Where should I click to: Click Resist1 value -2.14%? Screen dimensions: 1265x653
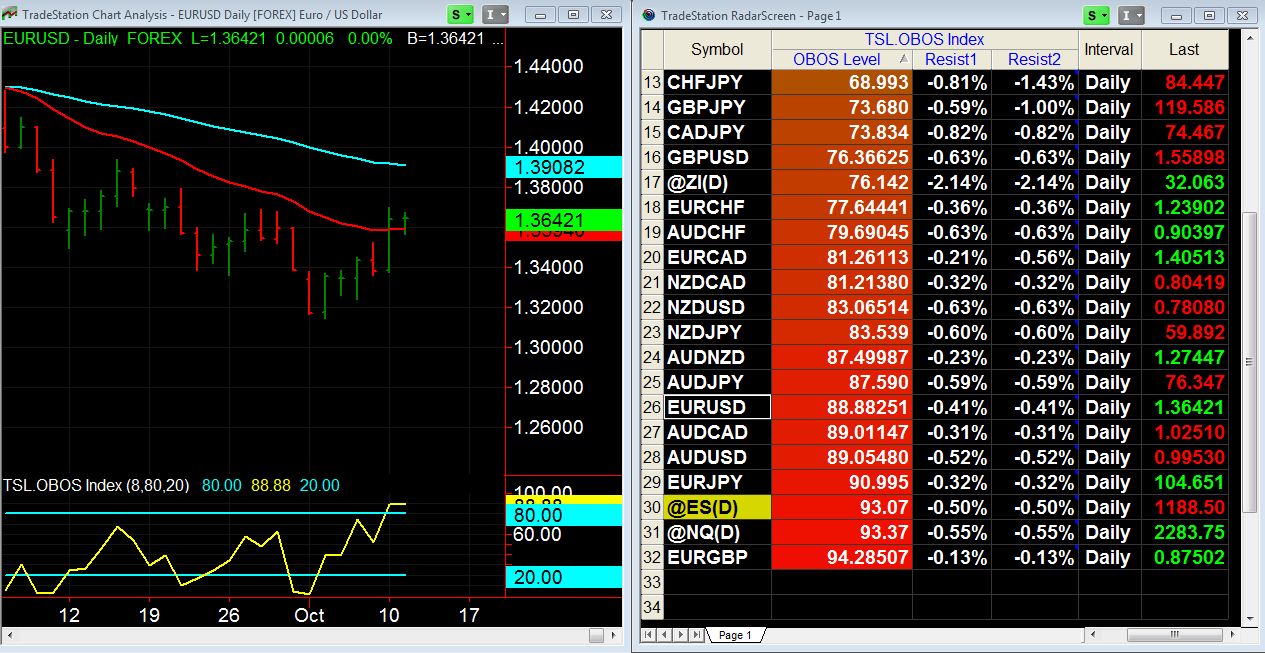click(952, 182)
